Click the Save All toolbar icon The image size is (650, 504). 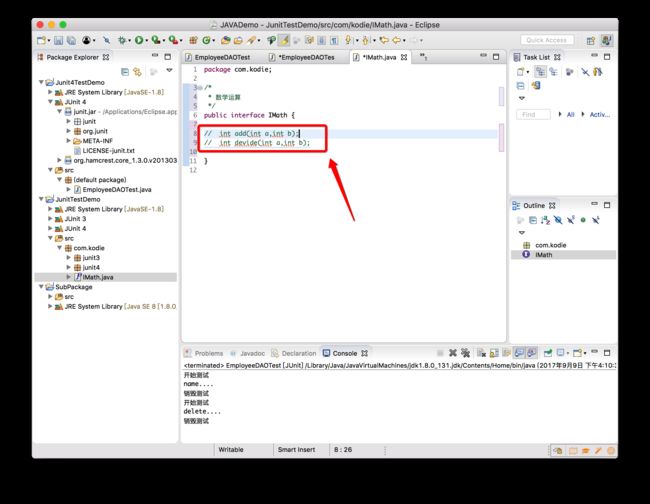(x=71, y=40)
